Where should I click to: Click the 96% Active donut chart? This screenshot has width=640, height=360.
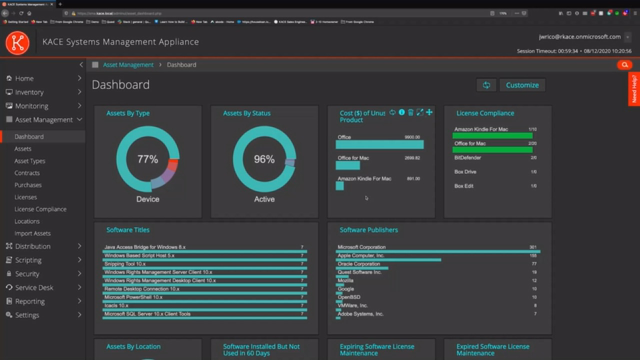click(x=264, y=159)
